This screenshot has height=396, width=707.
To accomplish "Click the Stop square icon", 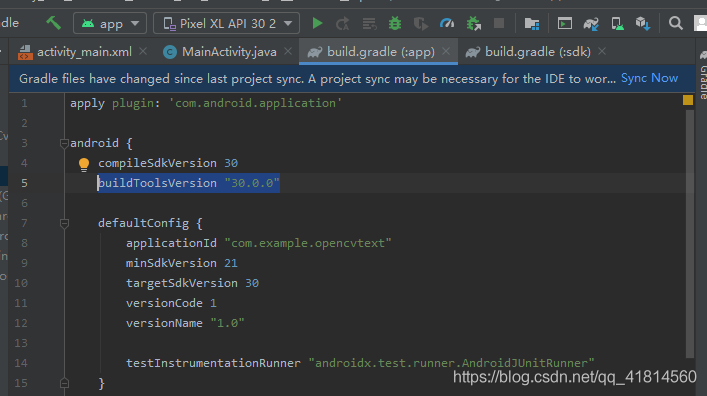I will [499, 23].
